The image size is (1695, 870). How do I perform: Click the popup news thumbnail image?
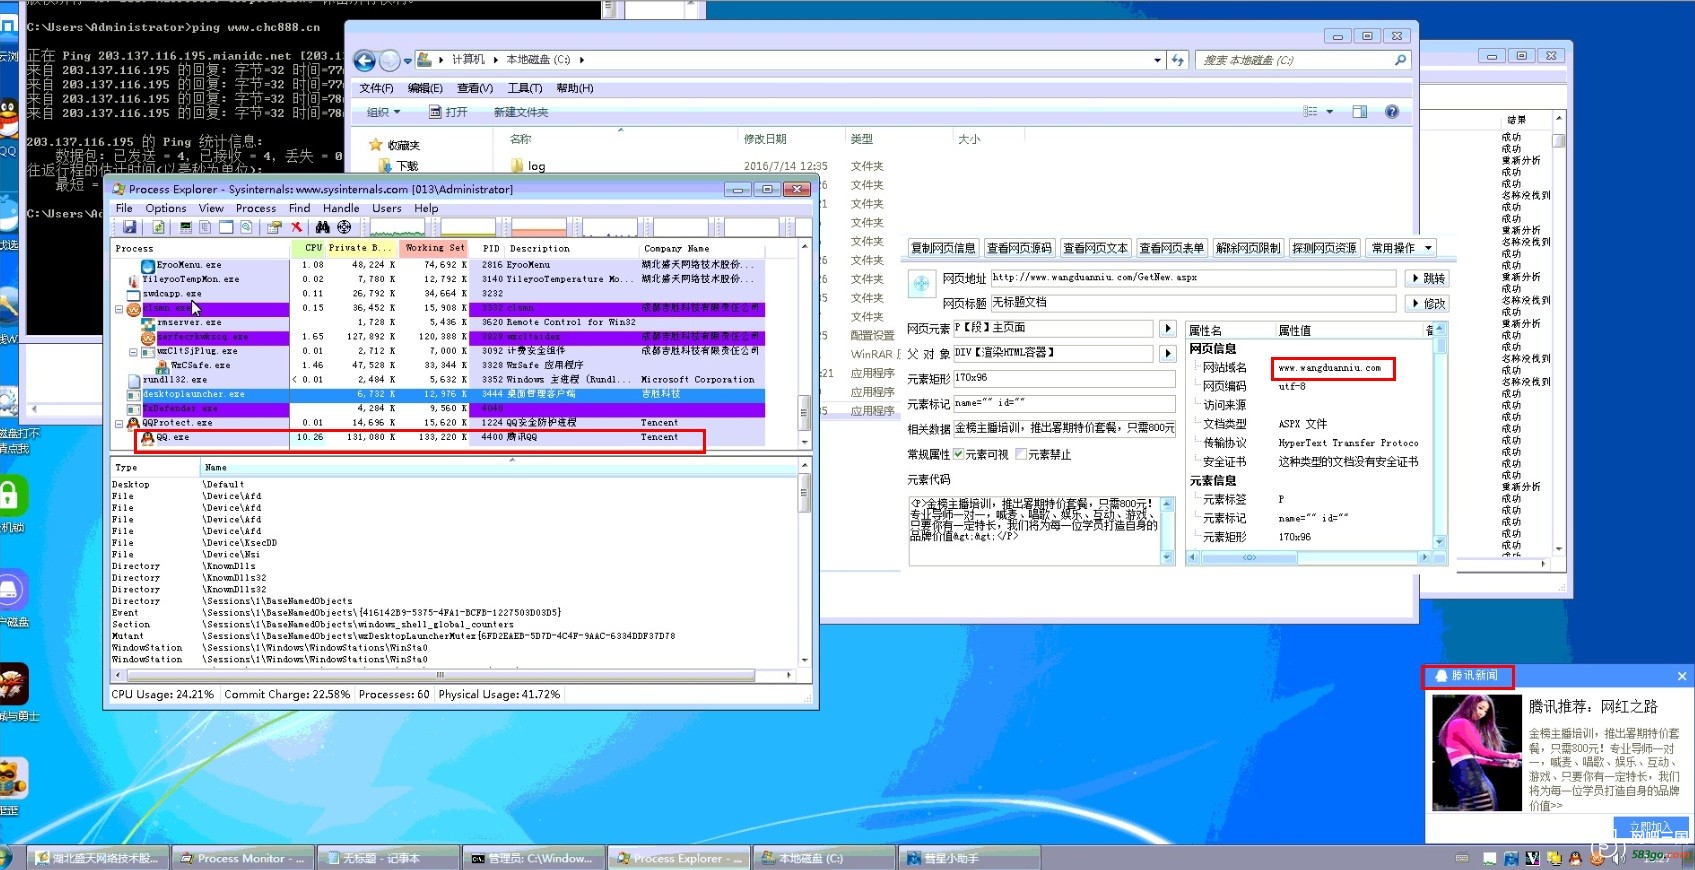point(1477,752)
